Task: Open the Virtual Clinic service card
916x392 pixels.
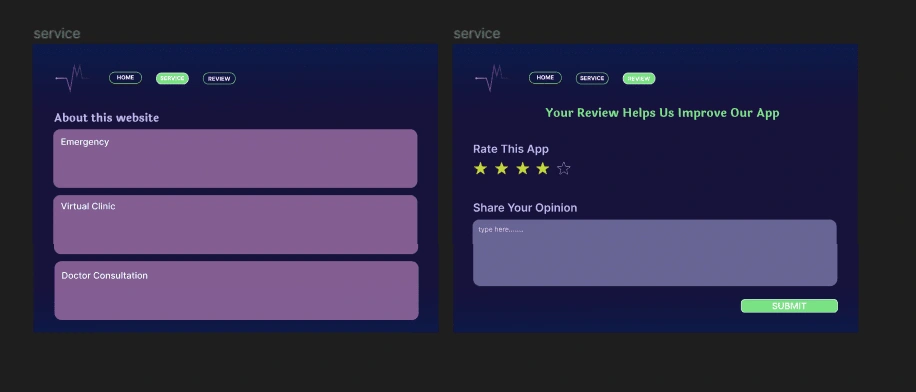Action: tap(235, 224)
